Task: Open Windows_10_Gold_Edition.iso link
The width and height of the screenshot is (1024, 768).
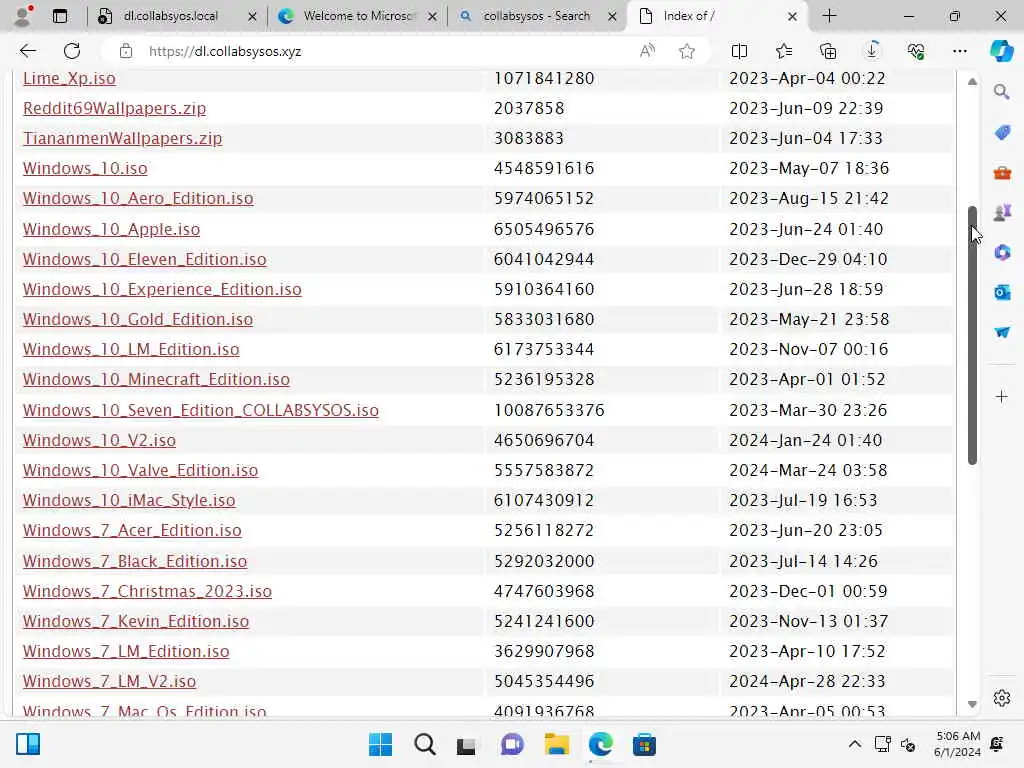Action: click(x=138, y=319)
